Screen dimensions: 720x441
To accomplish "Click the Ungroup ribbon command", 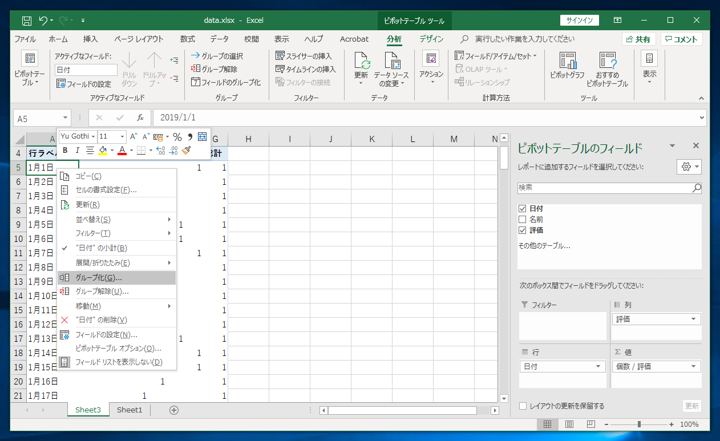I will (x=214, y=69).
